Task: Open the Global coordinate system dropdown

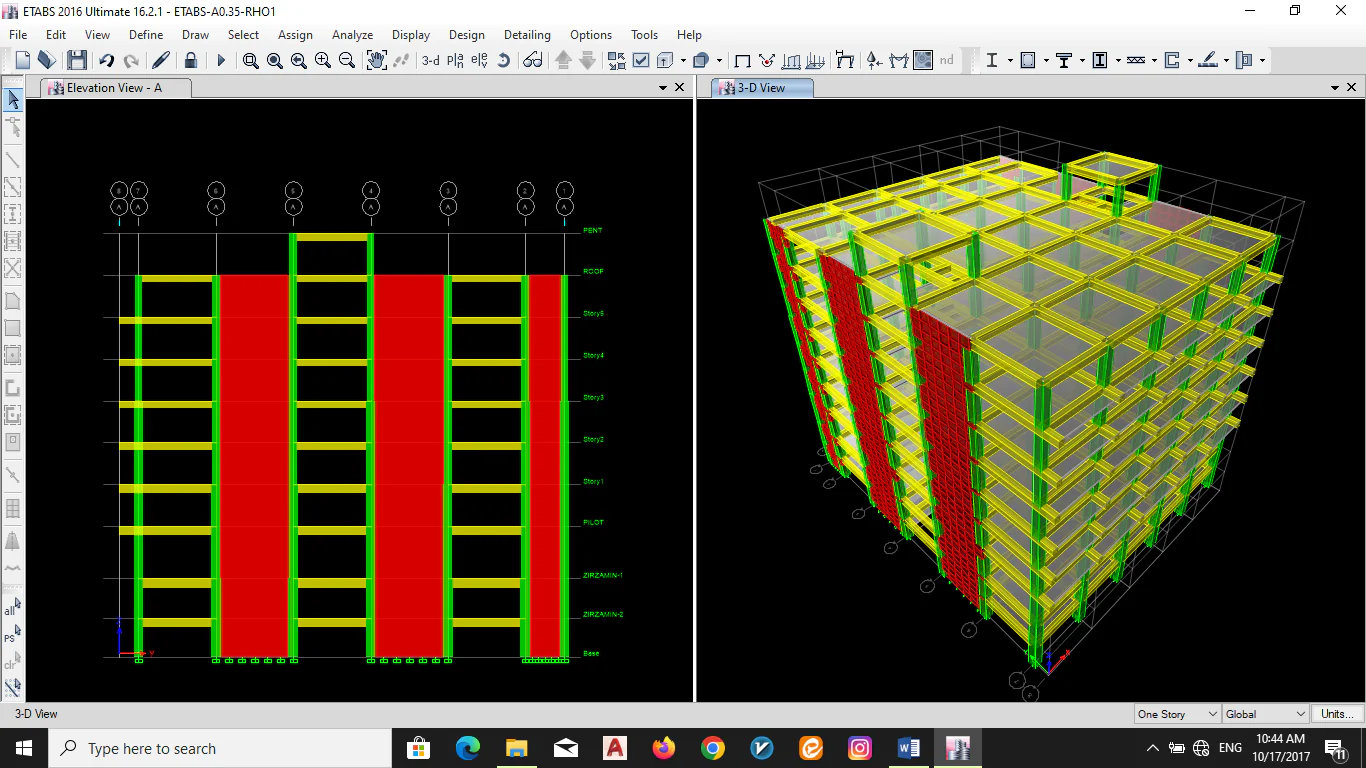Action: (x=1265, y=714)
